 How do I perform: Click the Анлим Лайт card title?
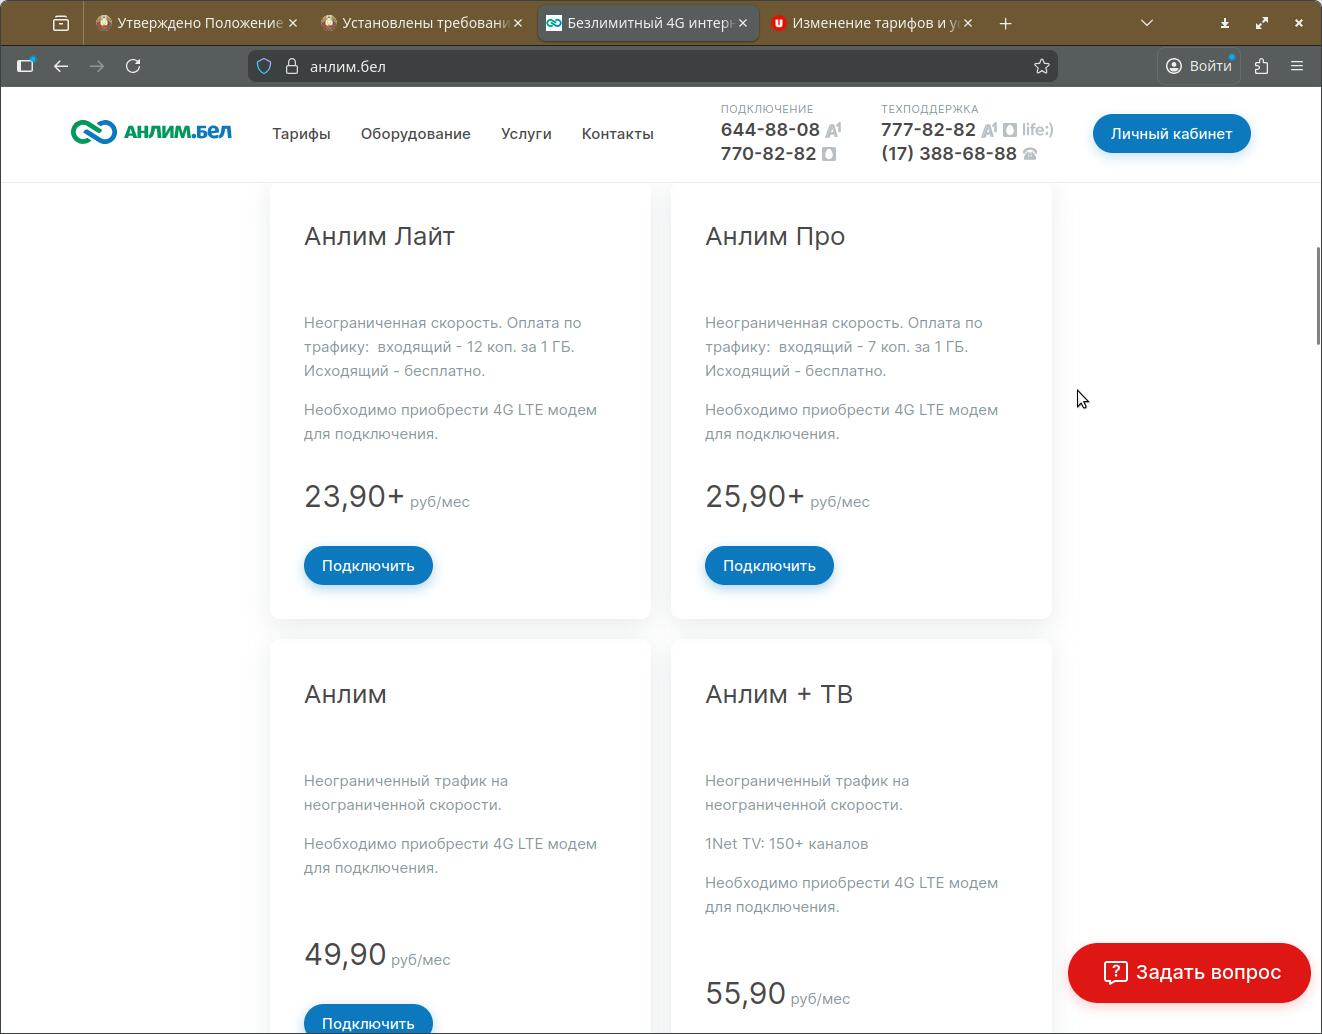tap(379, 237)
